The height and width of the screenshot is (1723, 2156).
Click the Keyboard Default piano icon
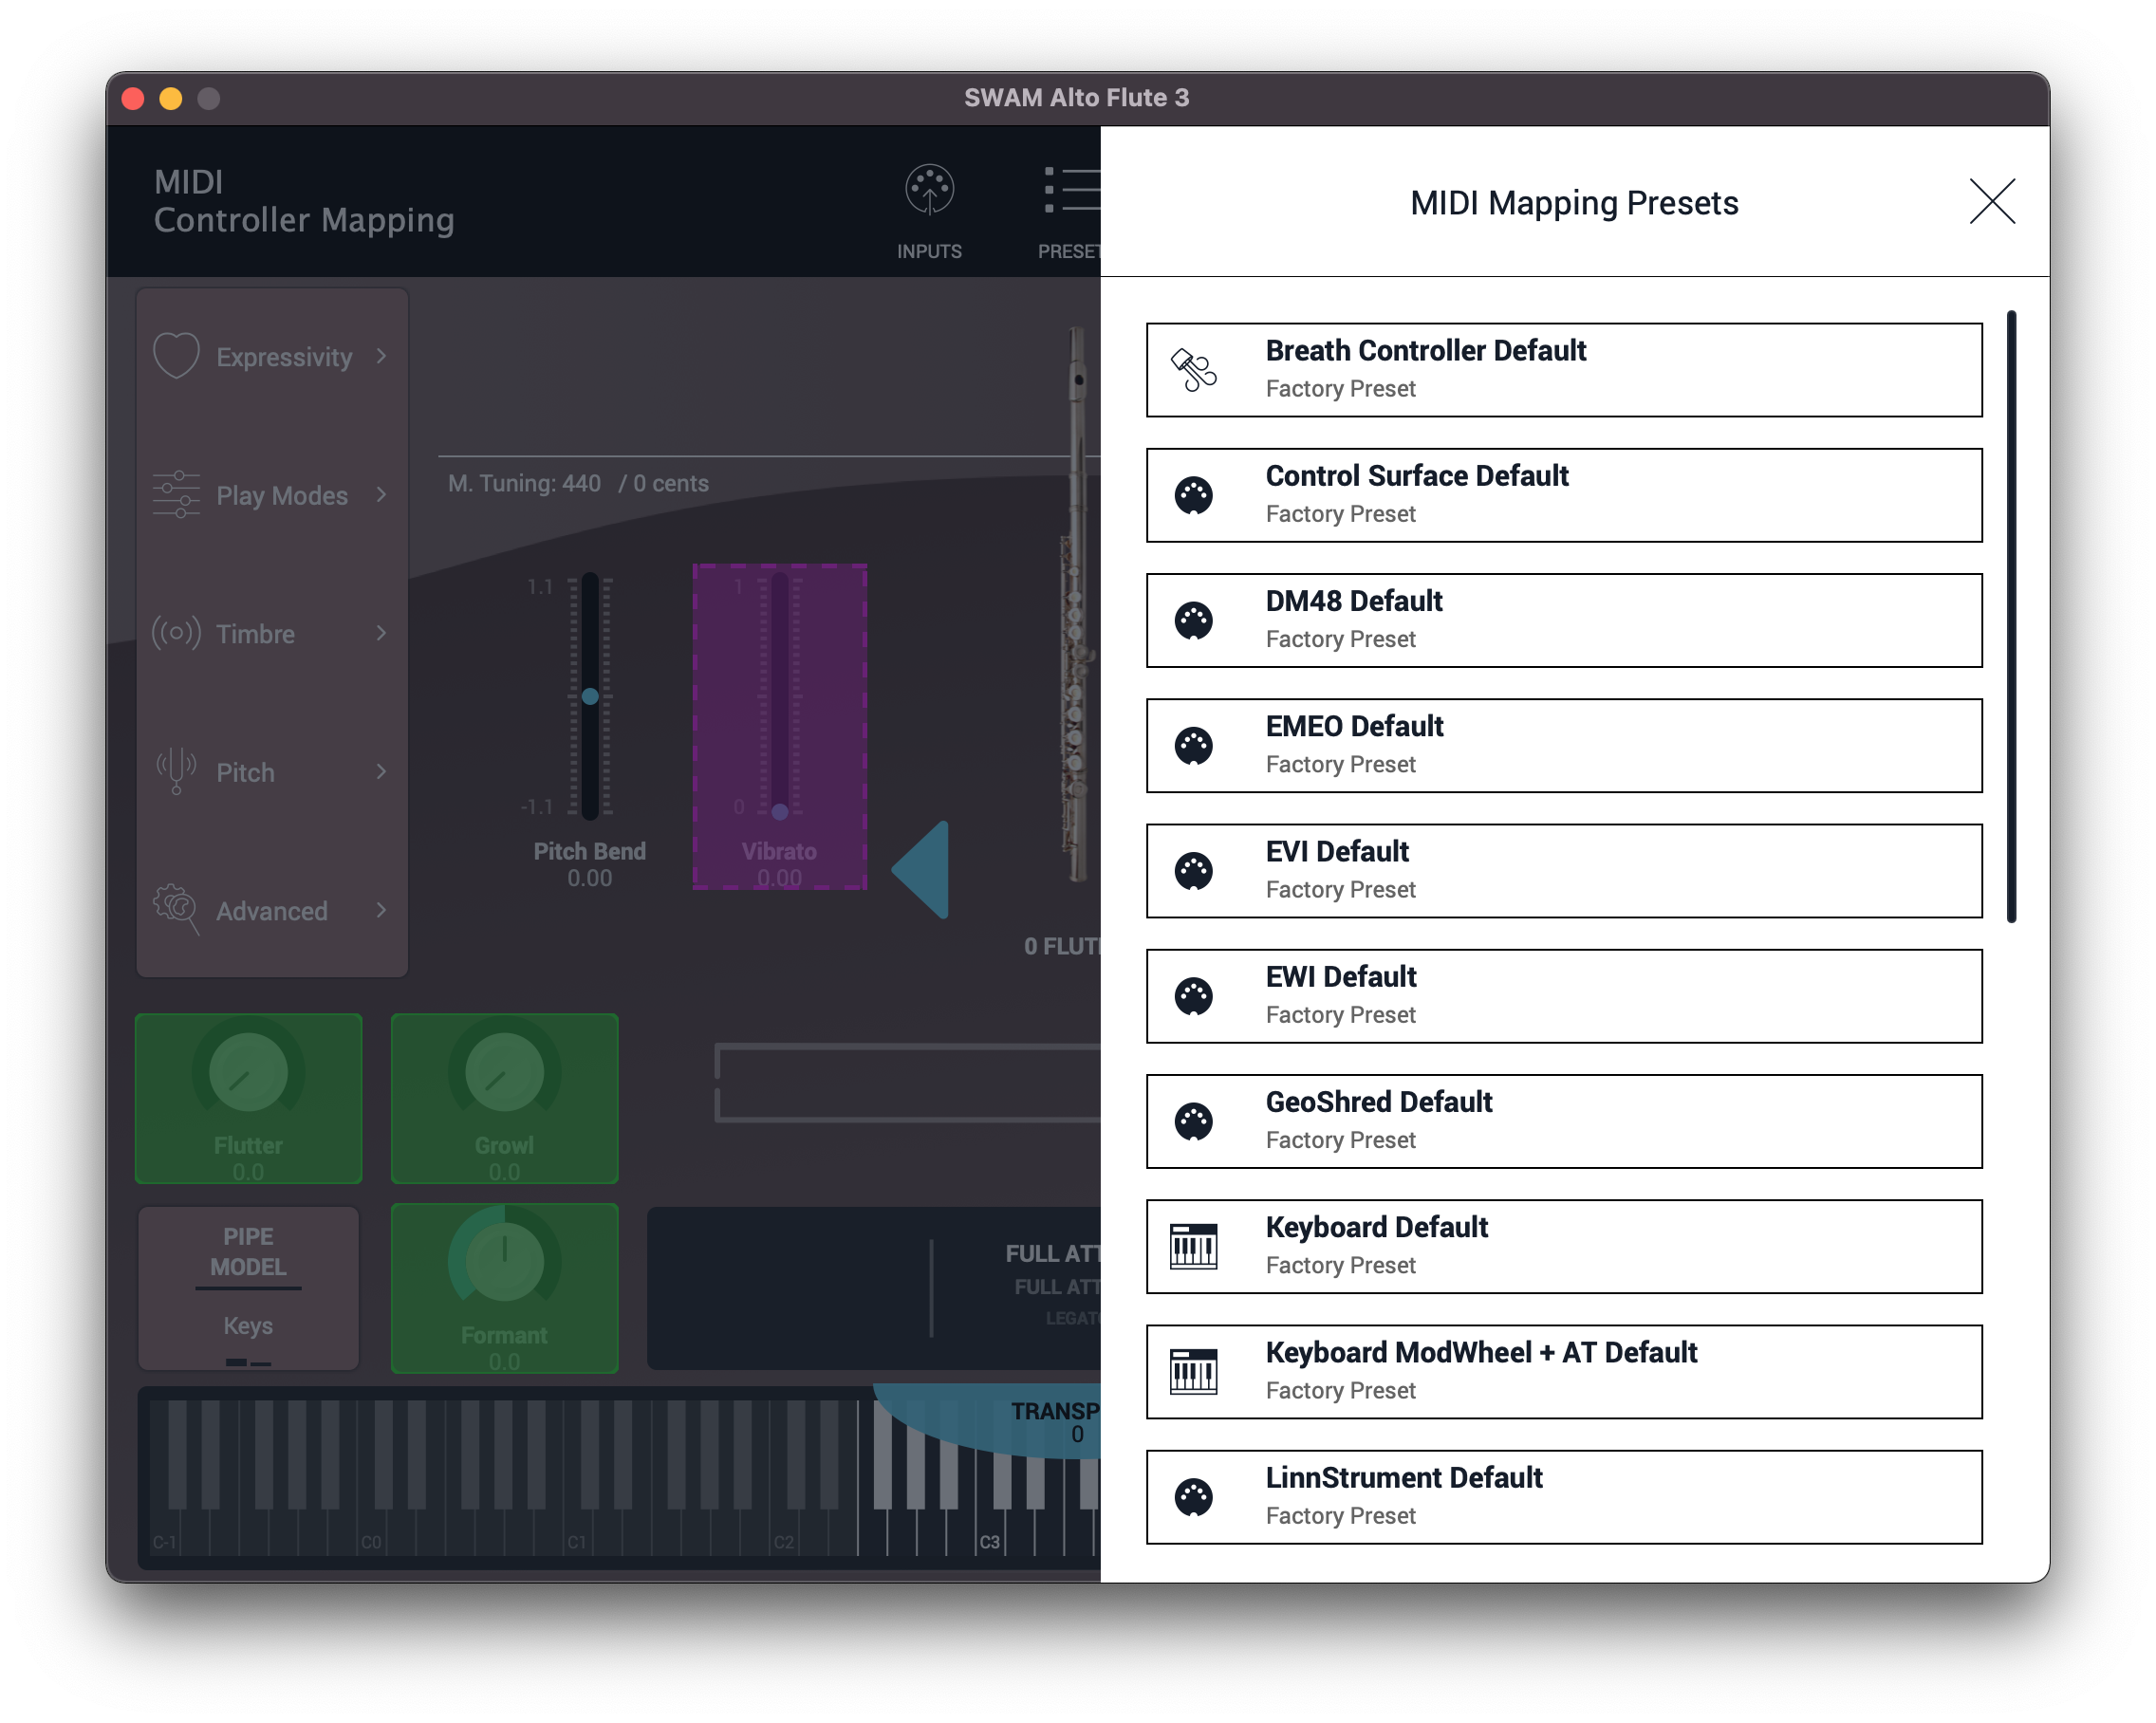[1194, 1246]
